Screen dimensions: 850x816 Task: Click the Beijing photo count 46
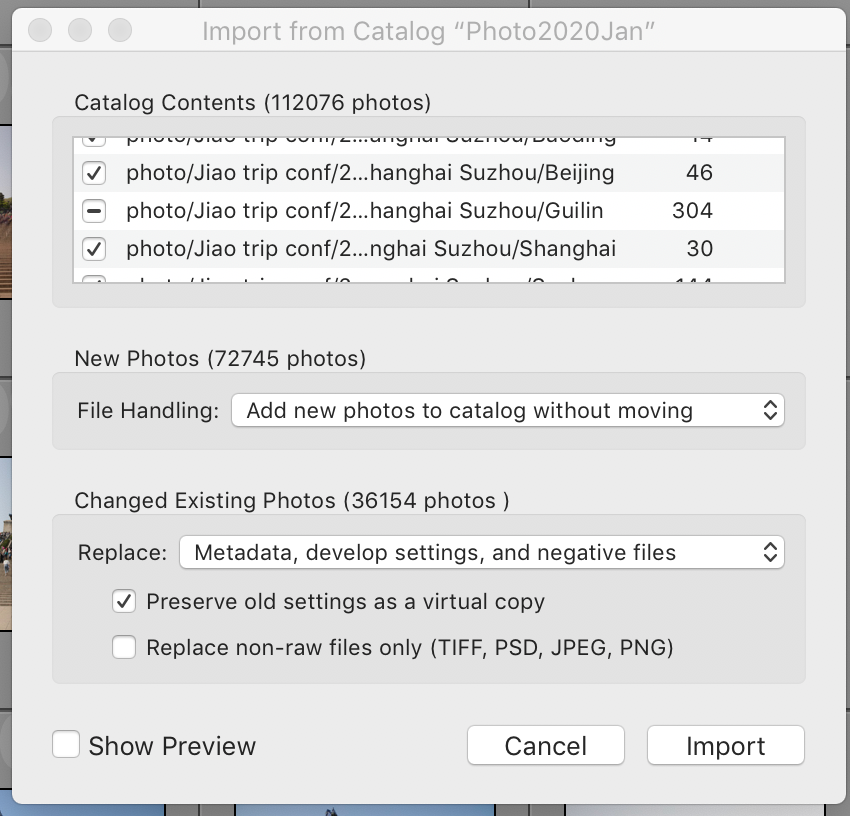click(699, 173)
